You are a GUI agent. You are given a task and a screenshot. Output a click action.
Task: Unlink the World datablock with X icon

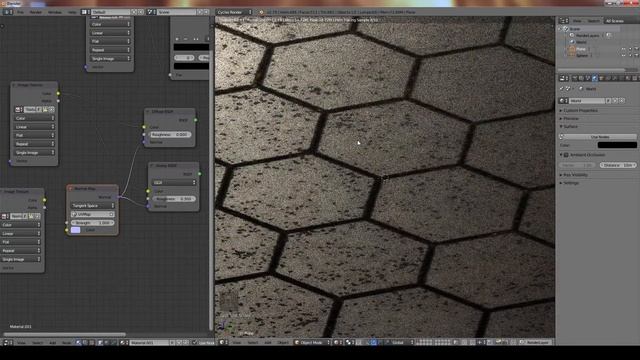pyautogui.click(x=622, y=100)
